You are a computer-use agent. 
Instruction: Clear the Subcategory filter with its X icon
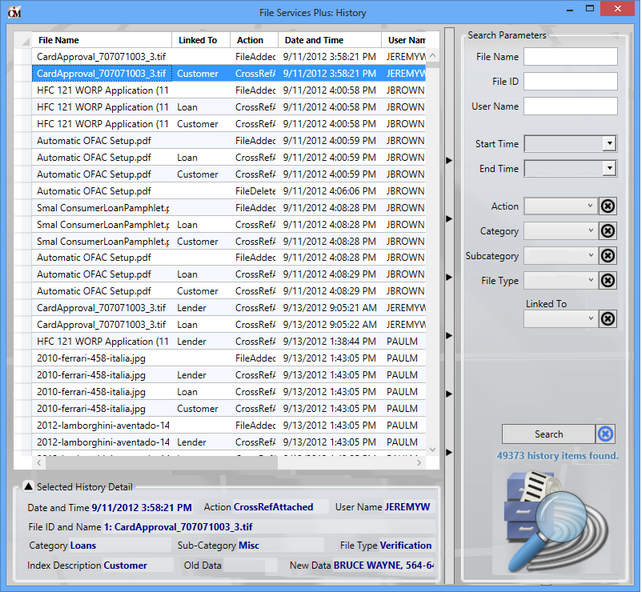point(607,257)
